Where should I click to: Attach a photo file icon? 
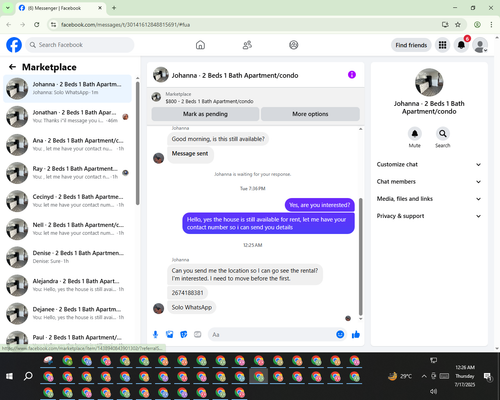point(170,334)
